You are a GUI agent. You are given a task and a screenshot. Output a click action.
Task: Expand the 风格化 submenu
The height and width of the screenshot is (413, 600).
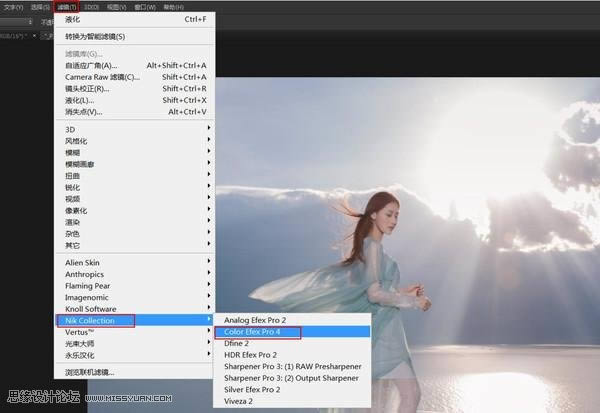pyautogui.click(x=76, y=140)
